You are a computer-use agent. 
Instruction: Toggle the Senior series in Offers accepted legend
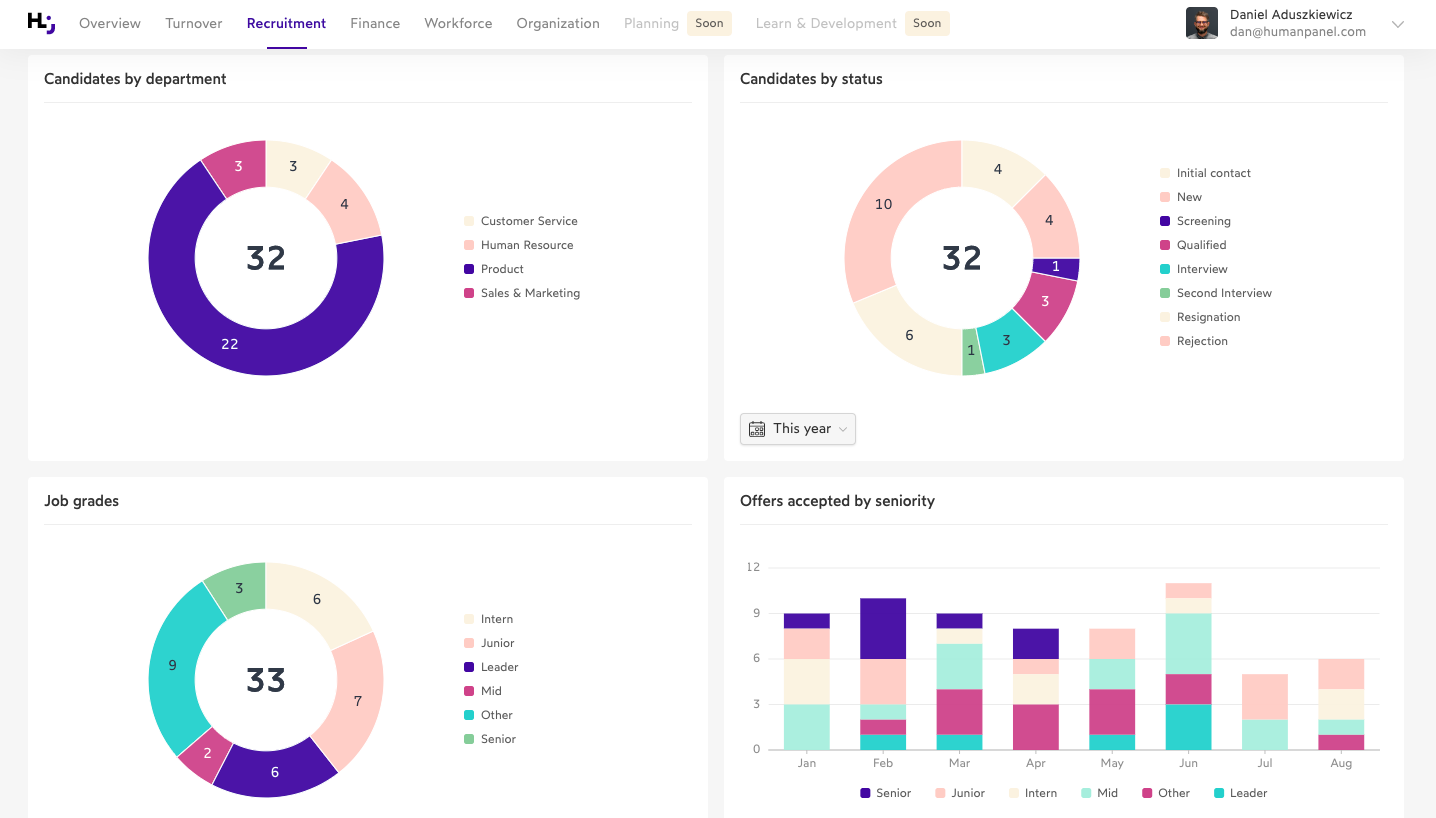(x=886, y=793)
